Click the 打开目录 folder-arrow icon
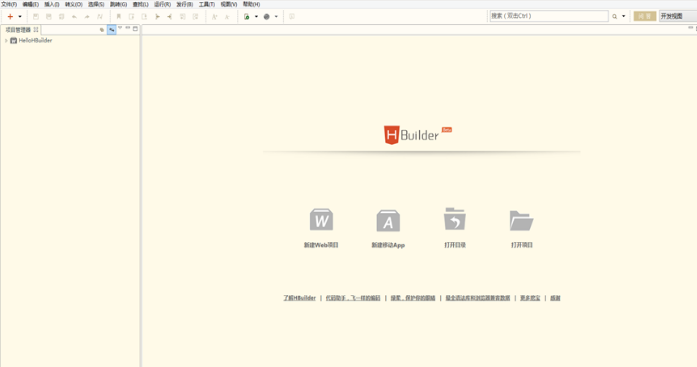Screen dimensions: 697x367 point(455,219)
